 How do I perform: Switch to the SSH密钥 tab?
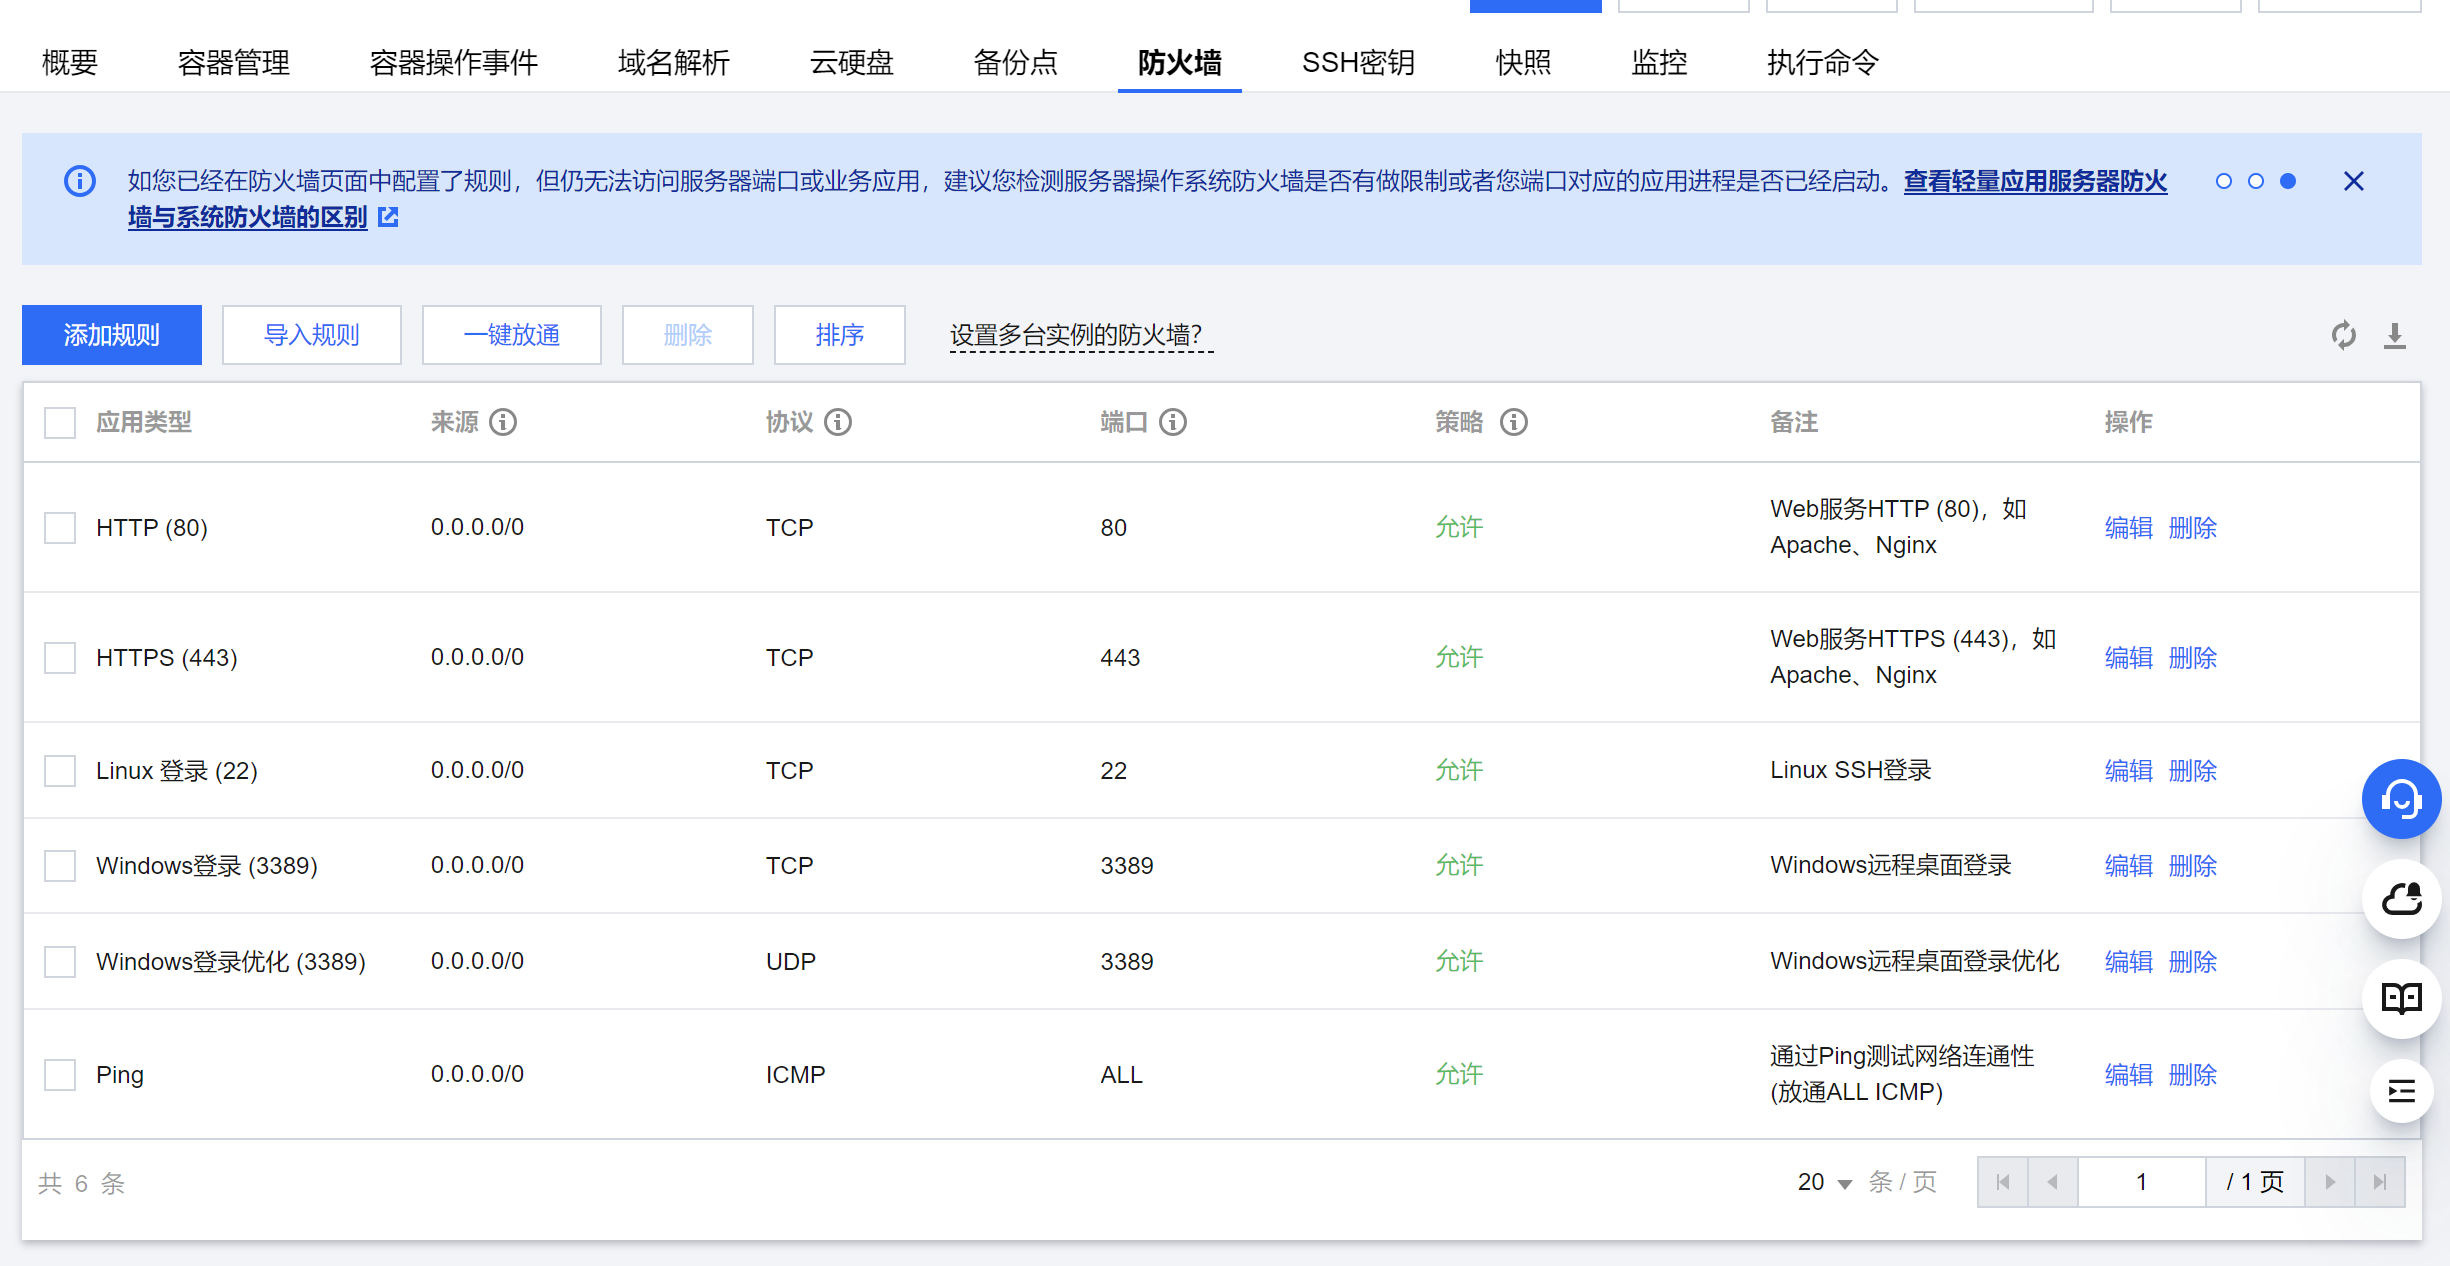[1358, 62]
